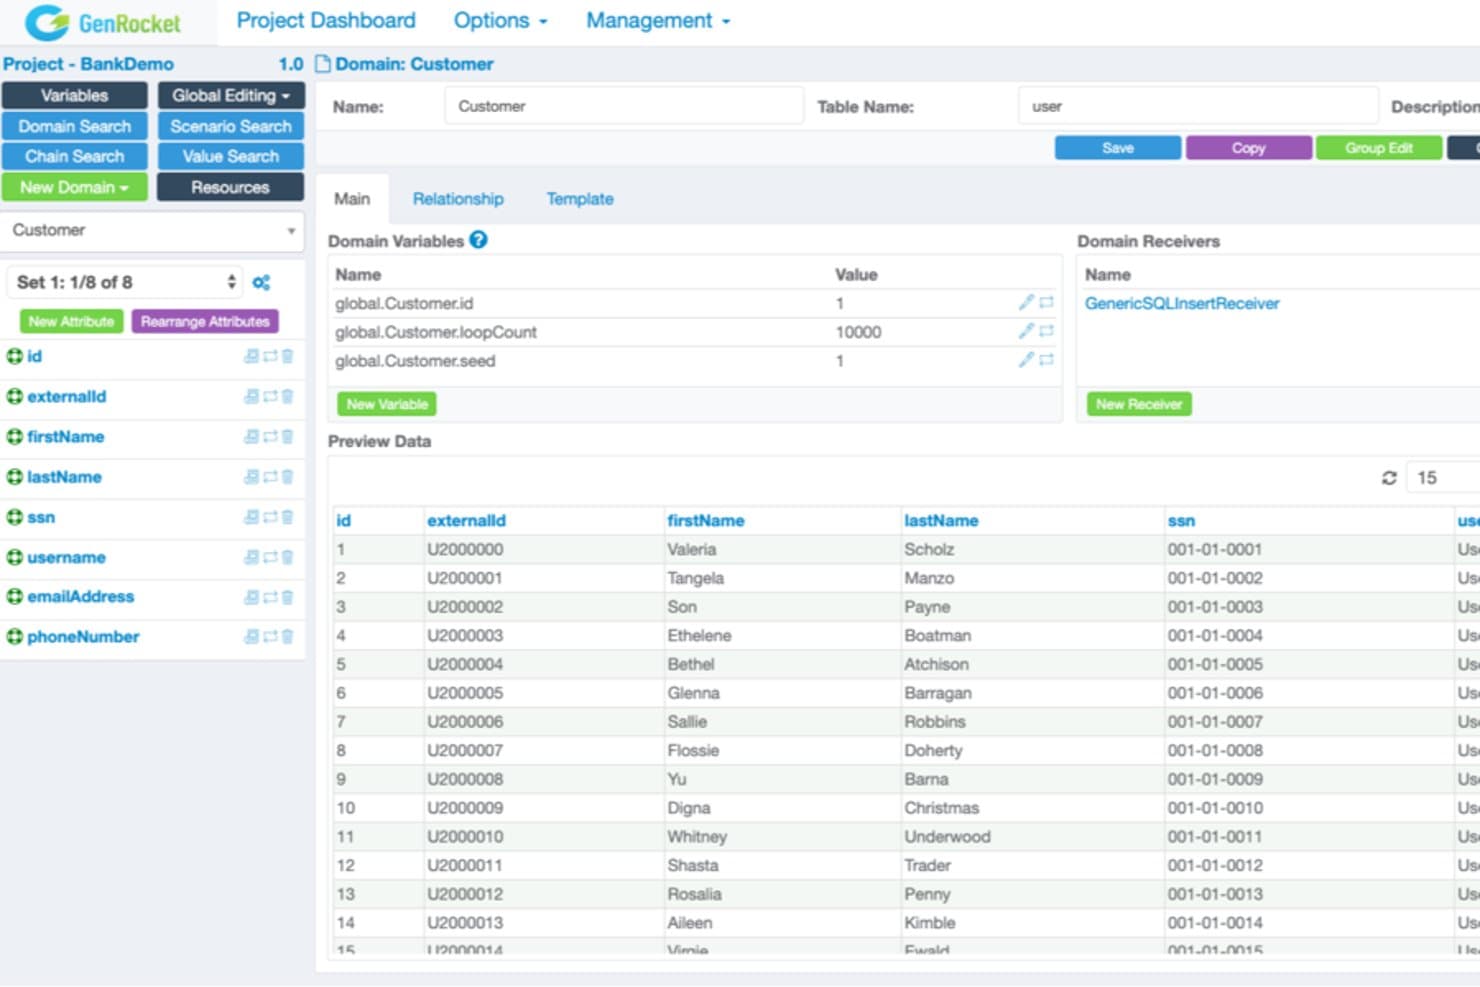Open the Set 1: 1/8 of 8 selector
Screen dimensions: 1480x987
[x=125, y=282]
